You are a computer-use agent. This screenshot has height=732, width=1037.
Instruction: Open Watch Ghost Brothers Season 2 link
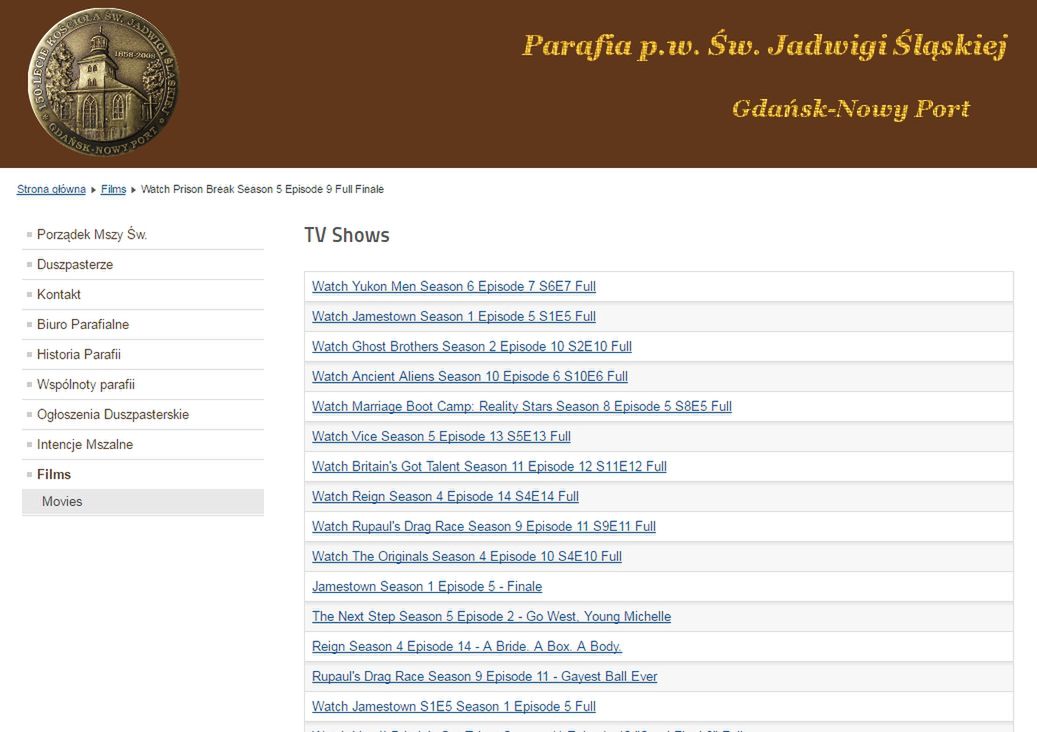(472, 346)
